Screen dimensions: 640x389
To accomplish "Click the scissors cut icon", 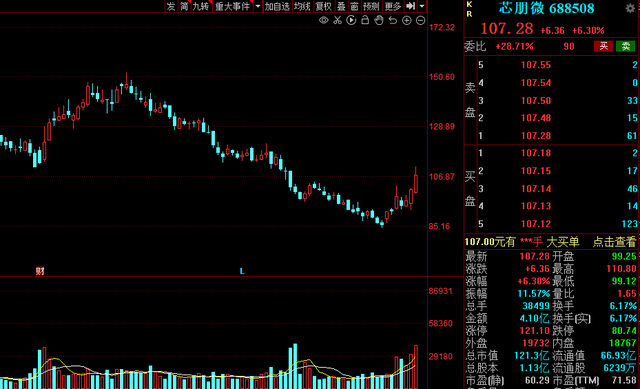I will [337, 20].
